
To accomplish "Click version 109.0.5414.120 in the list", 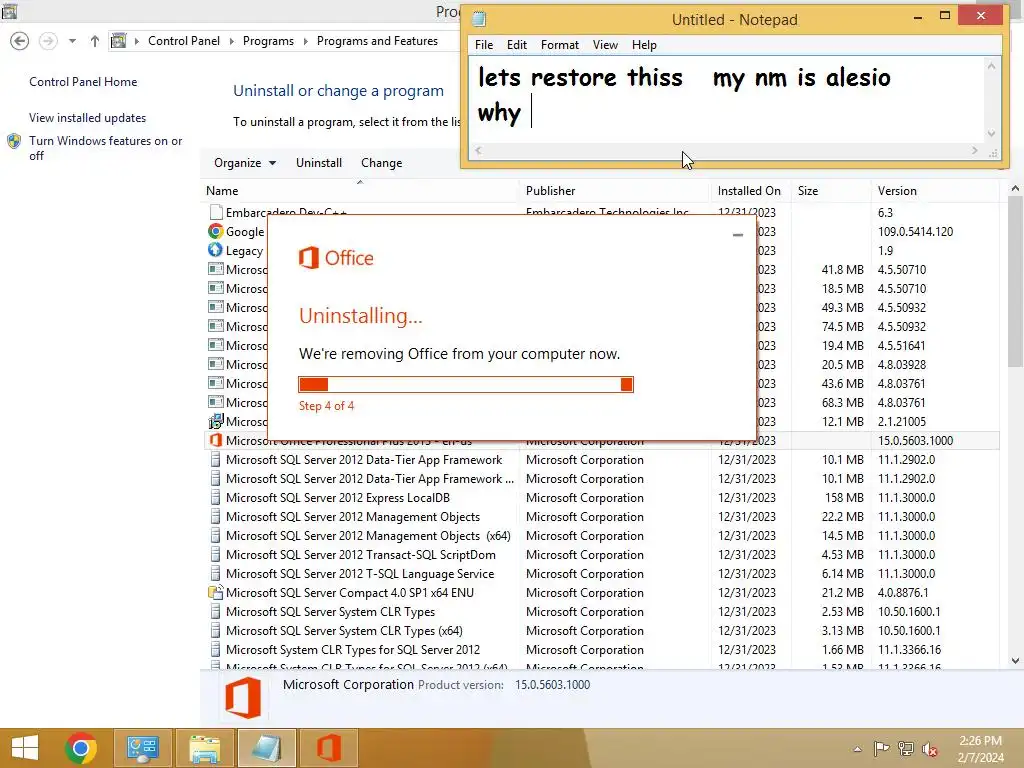I will (x=915, y=231).
